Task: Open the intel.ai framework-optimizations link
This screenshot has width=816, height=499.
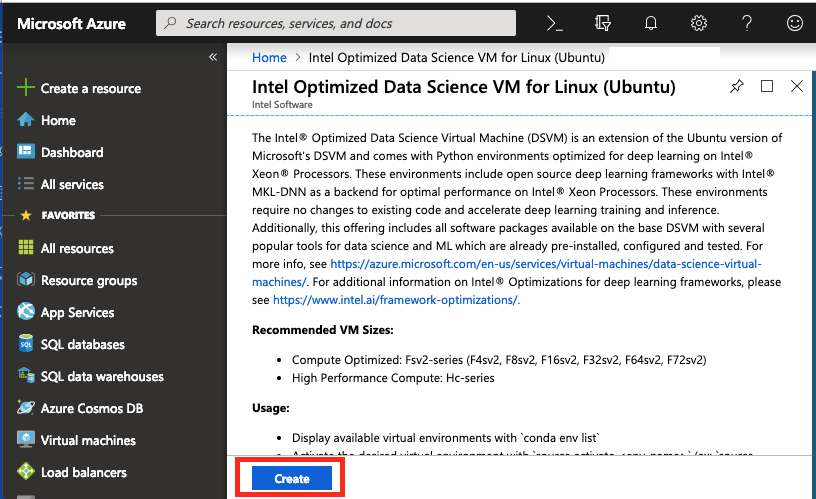Action: pos(396,300)
